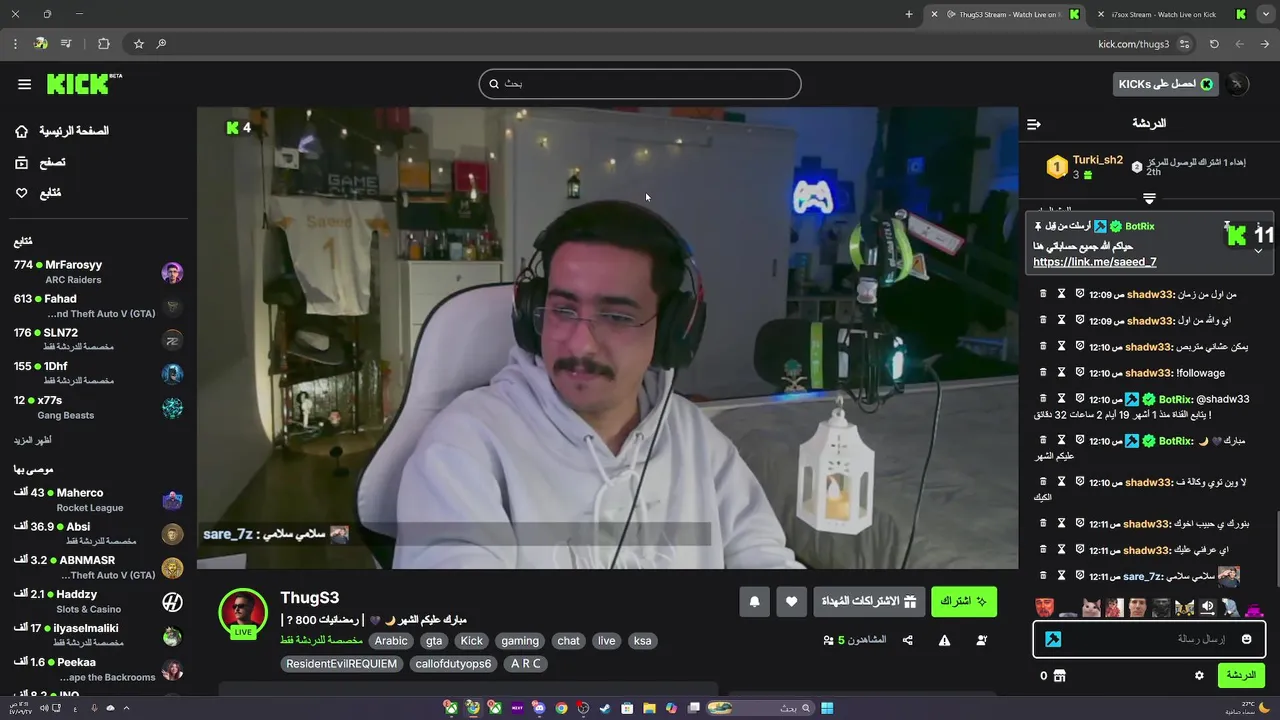Click the chat message input field
This screenshot has height=720, width=1280.
coord(1149,639)
